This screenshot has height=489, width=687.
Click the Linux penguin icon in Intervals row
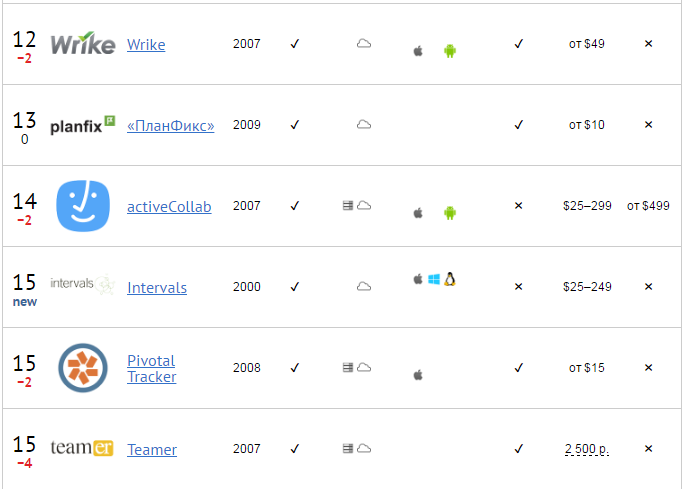tap(450, 280)
